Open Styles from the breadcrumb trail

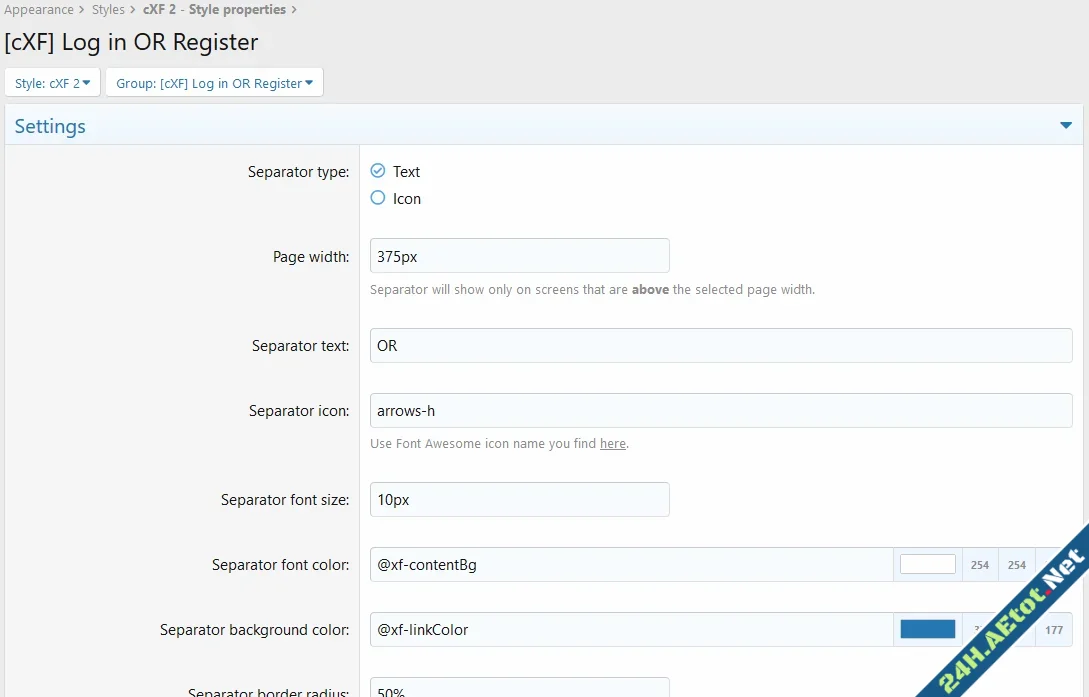tap(108, 9)
